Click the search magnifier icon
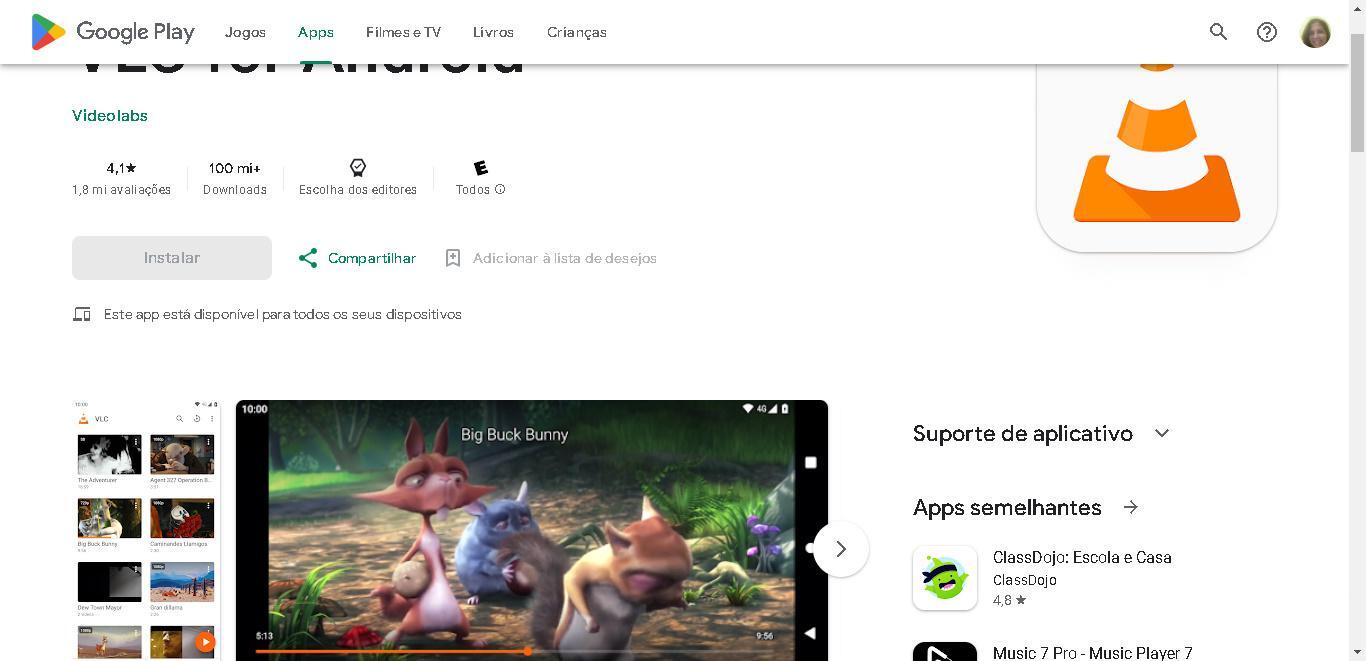 click(1218, 32)
